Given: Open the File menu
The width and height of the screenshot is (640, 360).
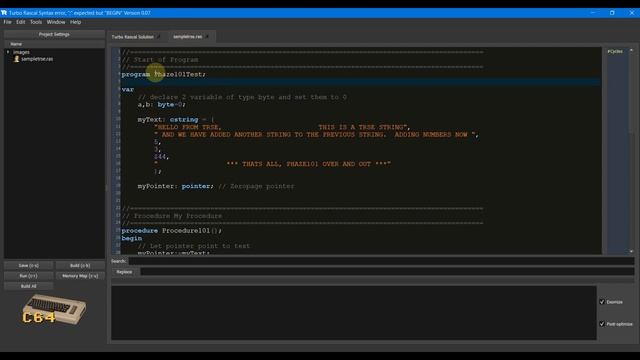Looking at the screenshot, I should [x=7, y=22].
